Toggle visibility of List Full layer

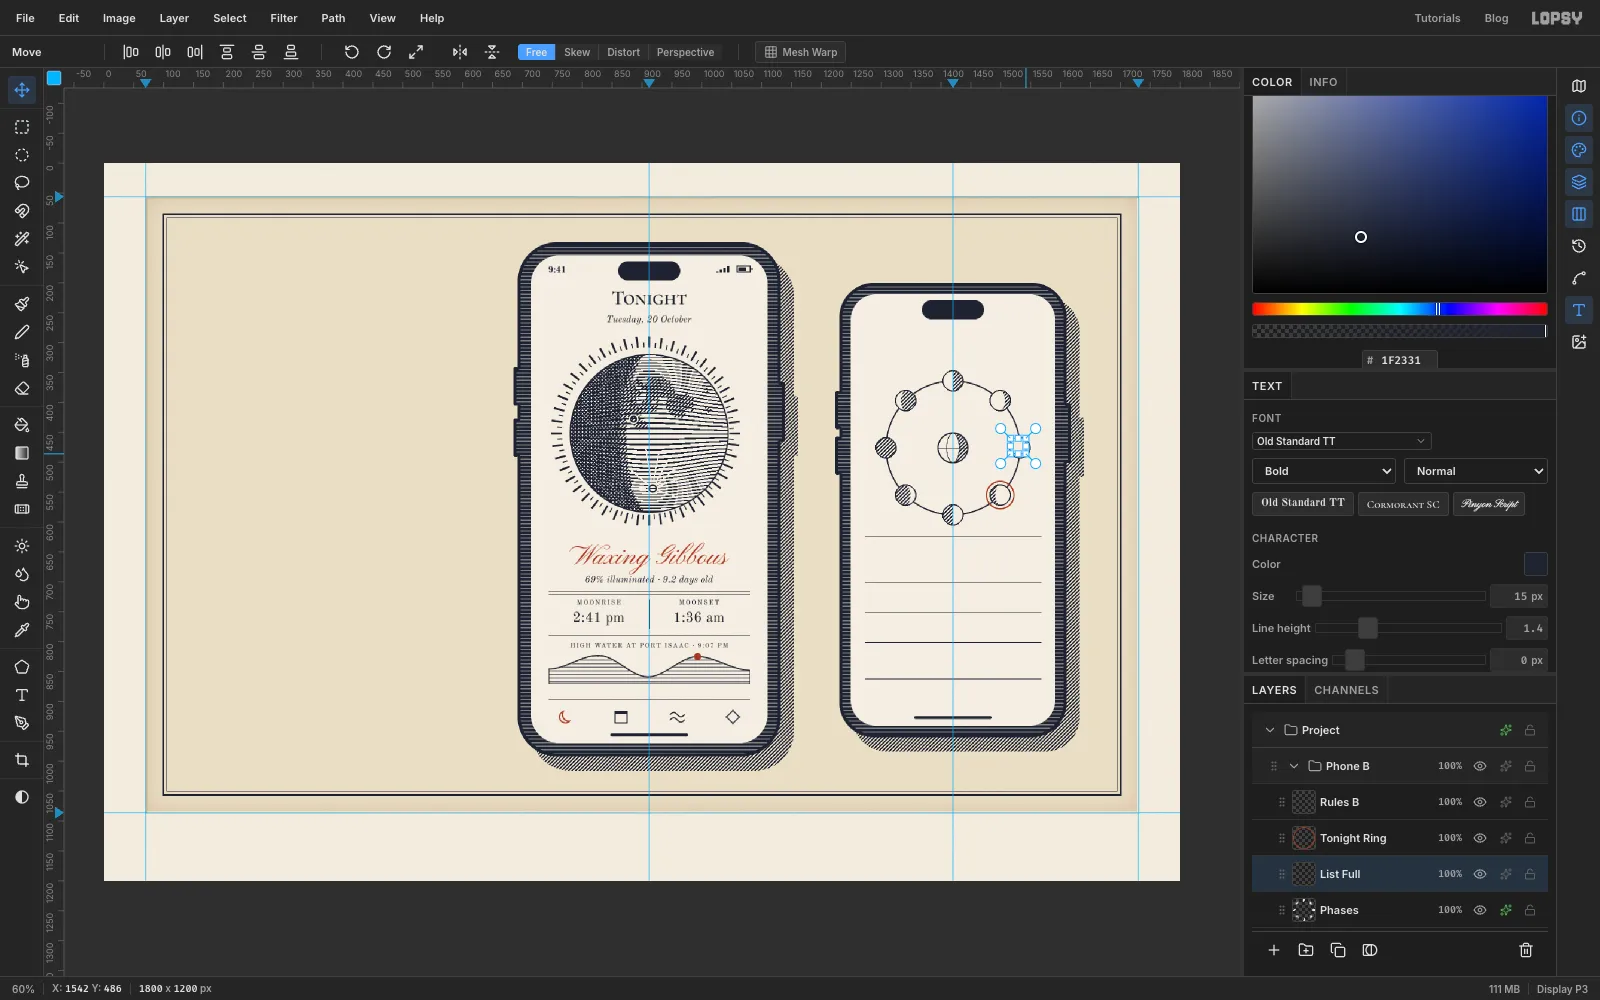(1480, 874)
